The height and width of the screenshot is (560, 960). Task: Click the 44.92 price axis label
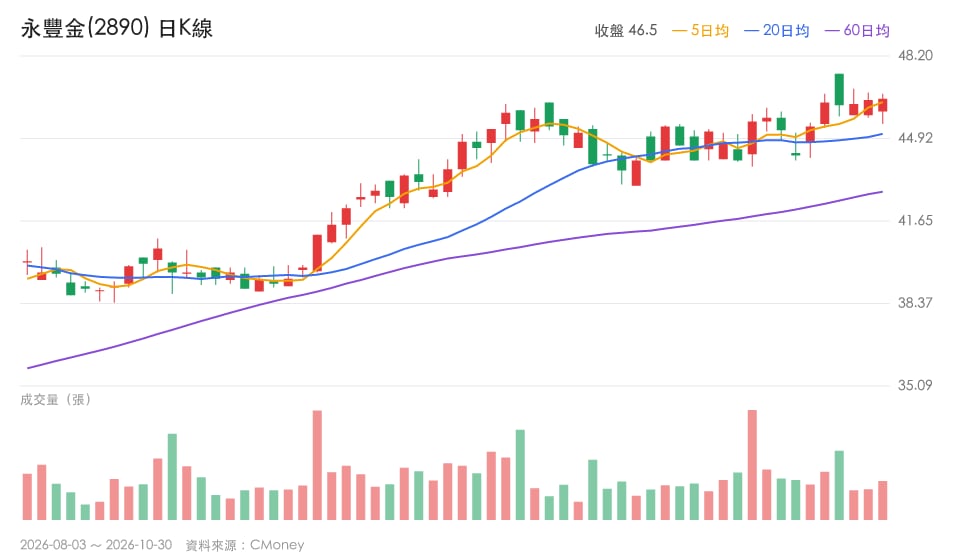click(915, 138)
